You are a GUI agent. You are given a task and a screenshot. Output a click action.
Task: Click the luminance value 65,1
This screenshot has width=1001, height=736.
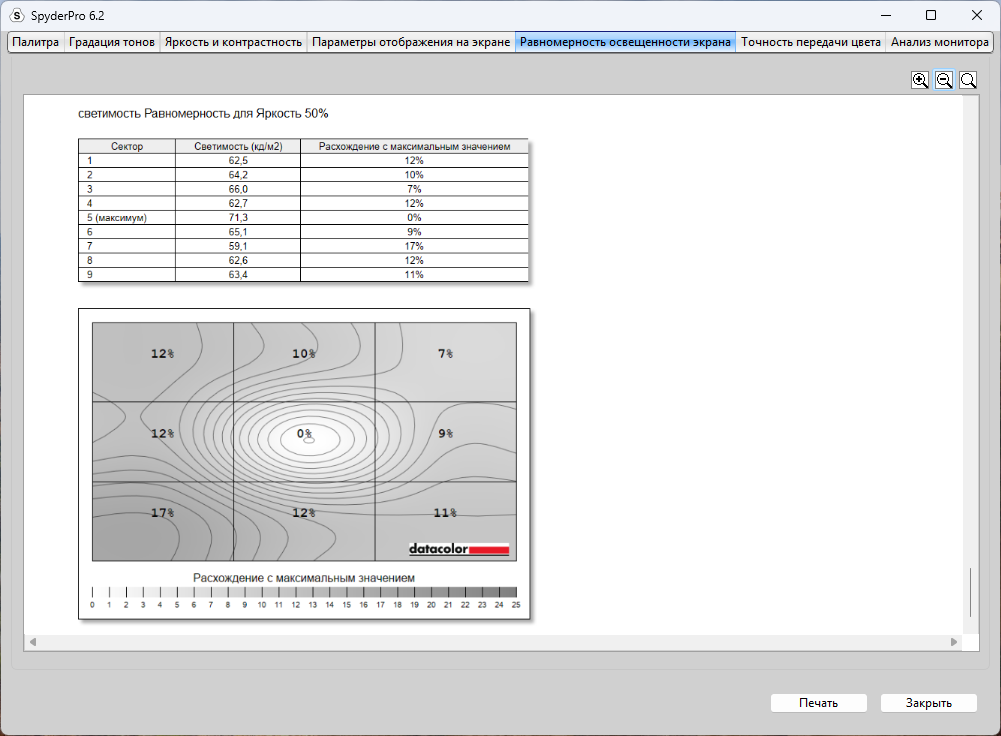coord(238,232)
